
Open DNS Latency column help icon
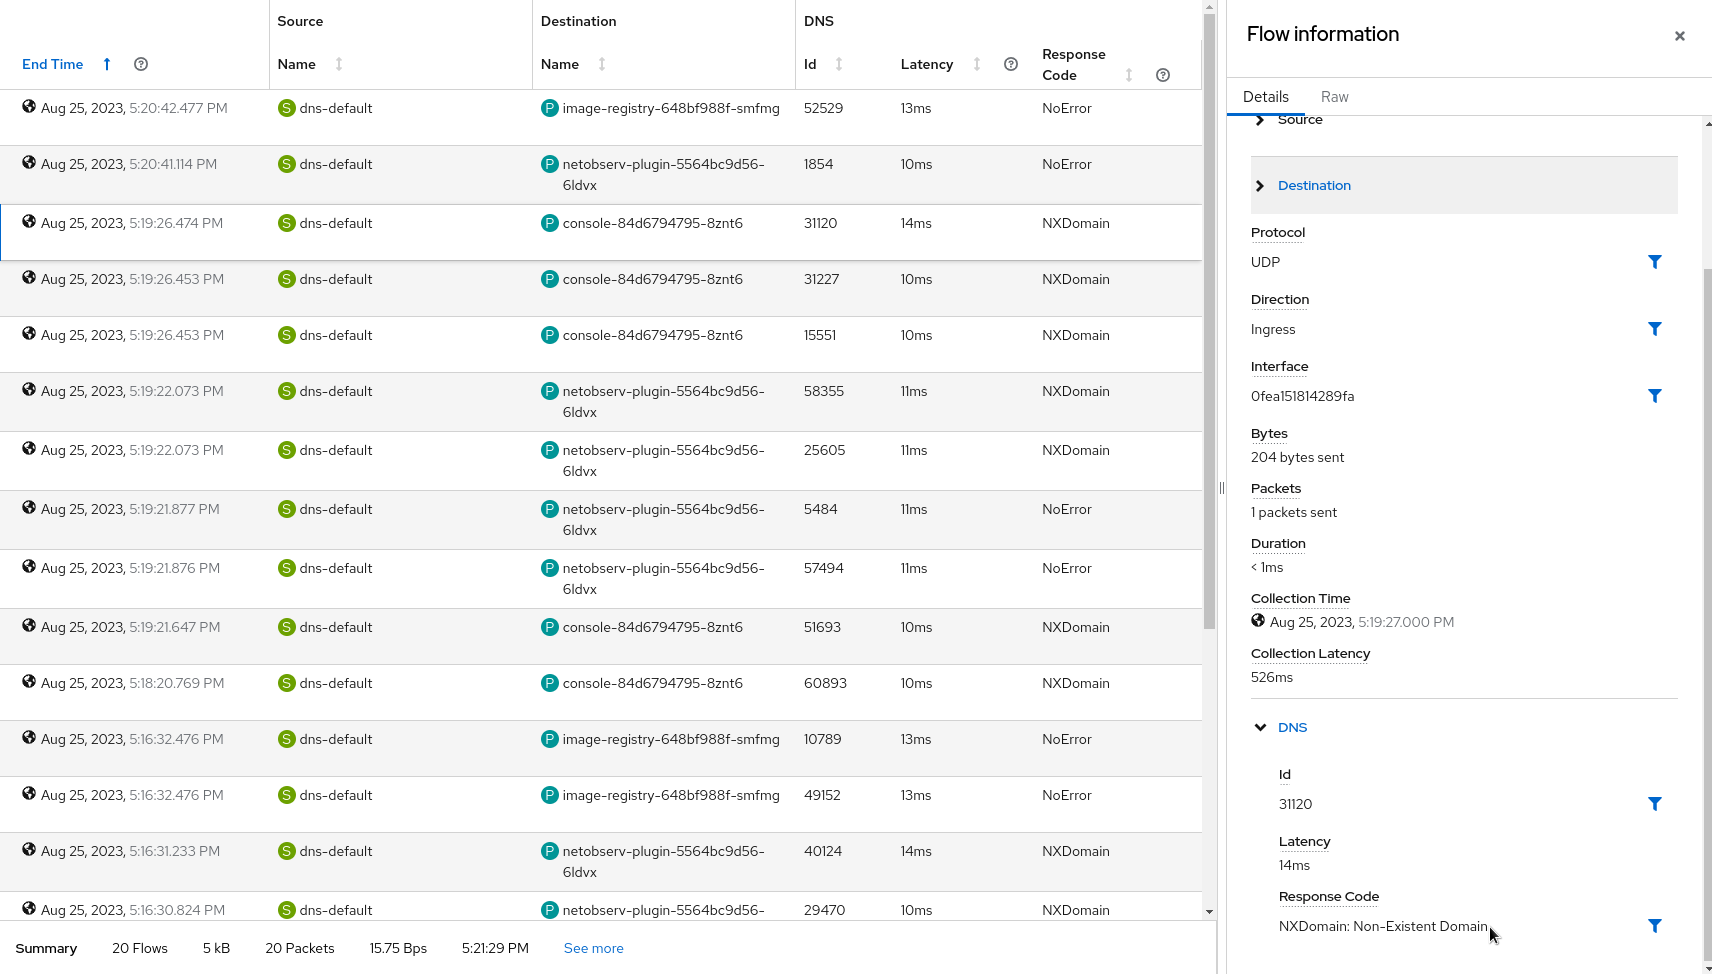click(x=1011, y=64)
